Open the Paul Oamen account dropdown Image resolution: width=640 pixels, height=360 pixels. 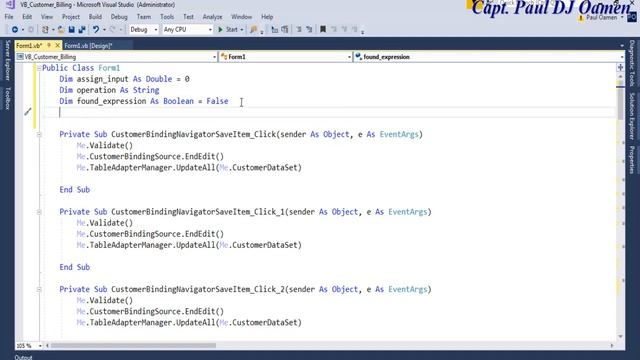click(622, 18)
